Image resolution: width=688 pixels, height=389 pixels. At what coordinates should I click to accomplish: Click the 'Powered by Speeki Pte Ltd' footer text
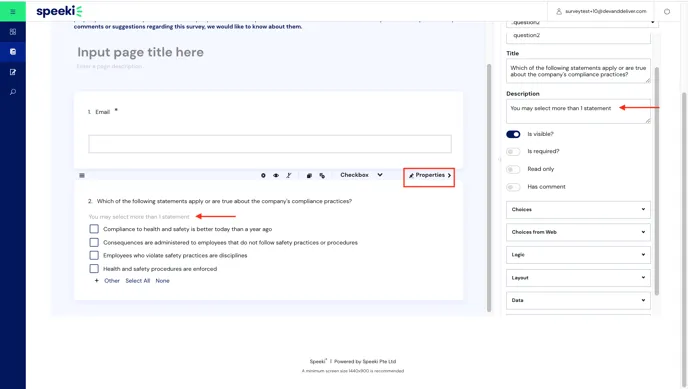coord(365,362)
